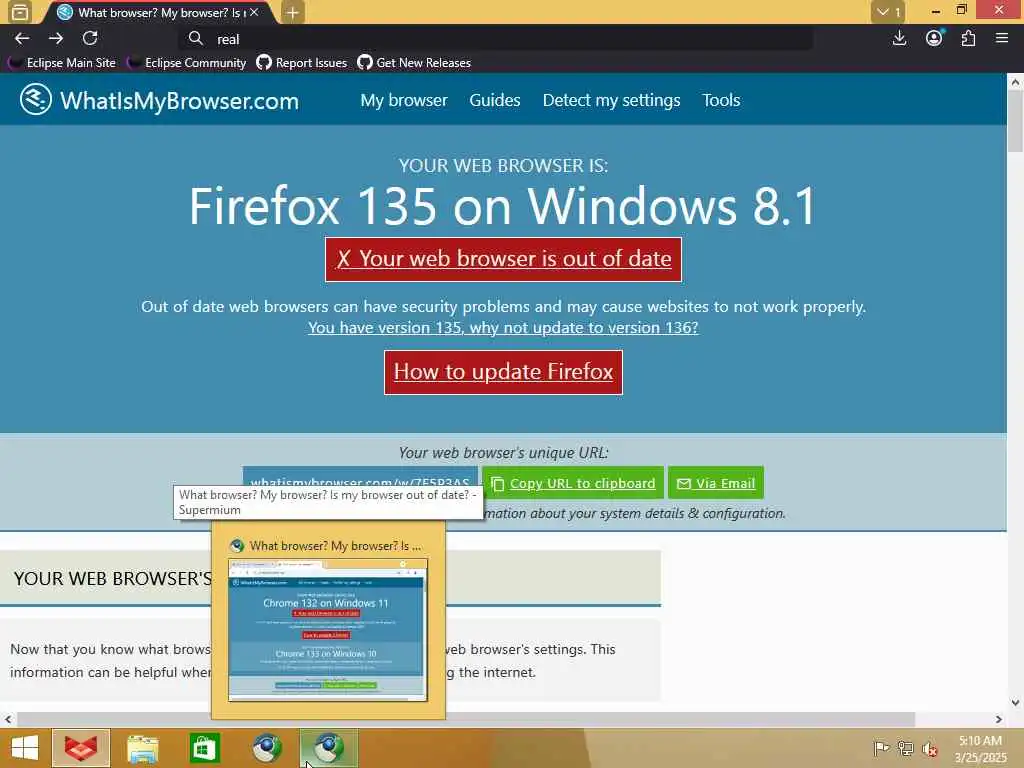Click the horizontal scrollbar thumb
This screenshot has height=768, width=1024.
click(466, 719)
